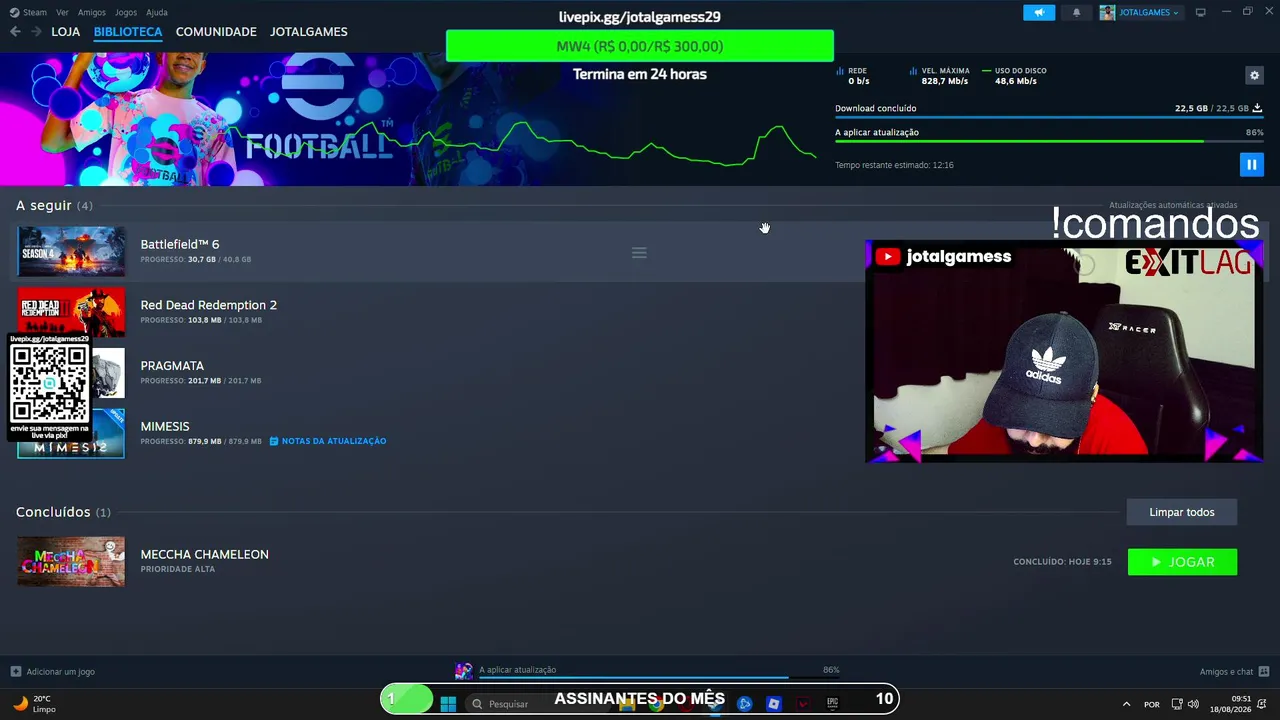The height and width of the screenshot is (720, 1280).
Task: Play MECCHA CHAMELEON with JOGAR button
Action: [x=1182, y=562]
